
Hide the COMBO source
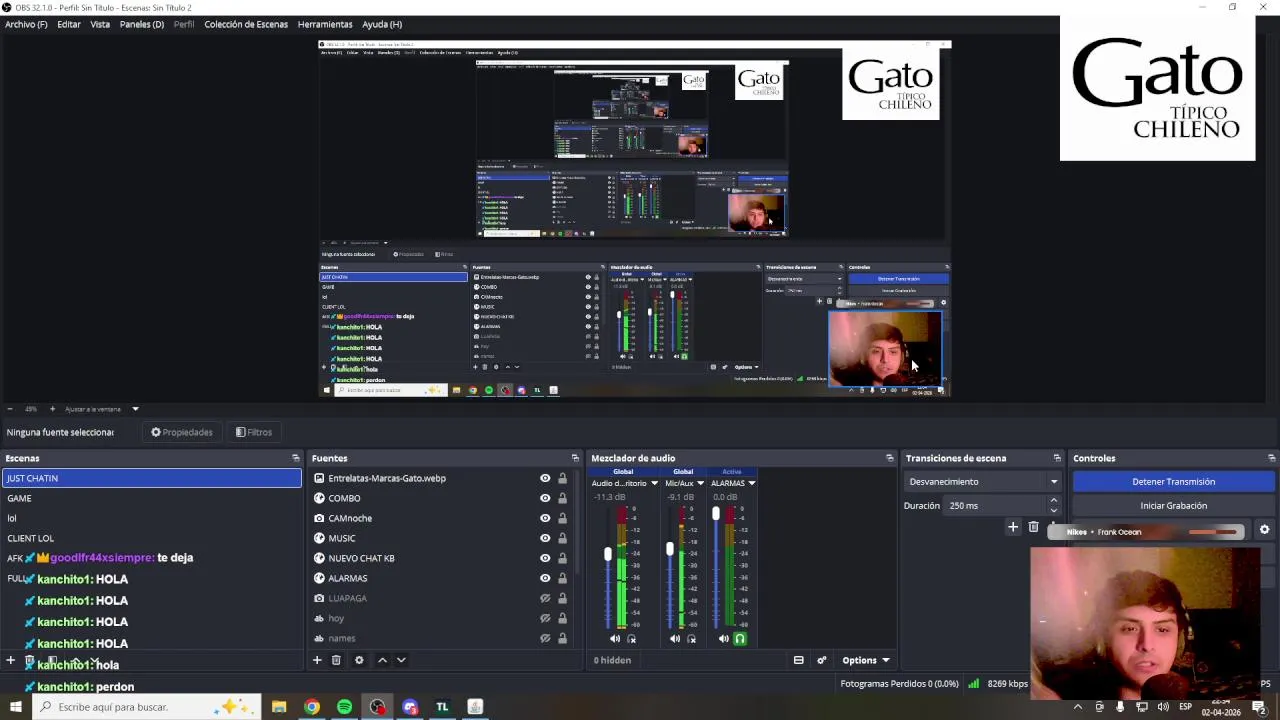pos(545,498)
